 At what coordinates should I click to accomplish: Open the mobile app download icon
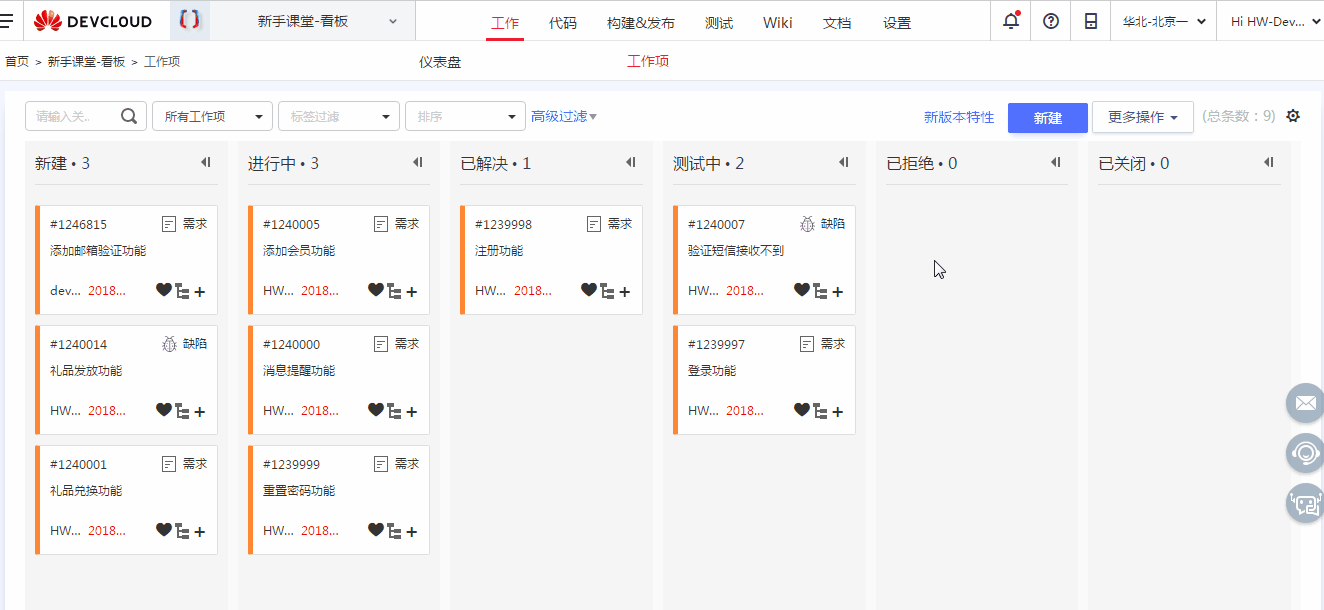tap(1090, 20)
